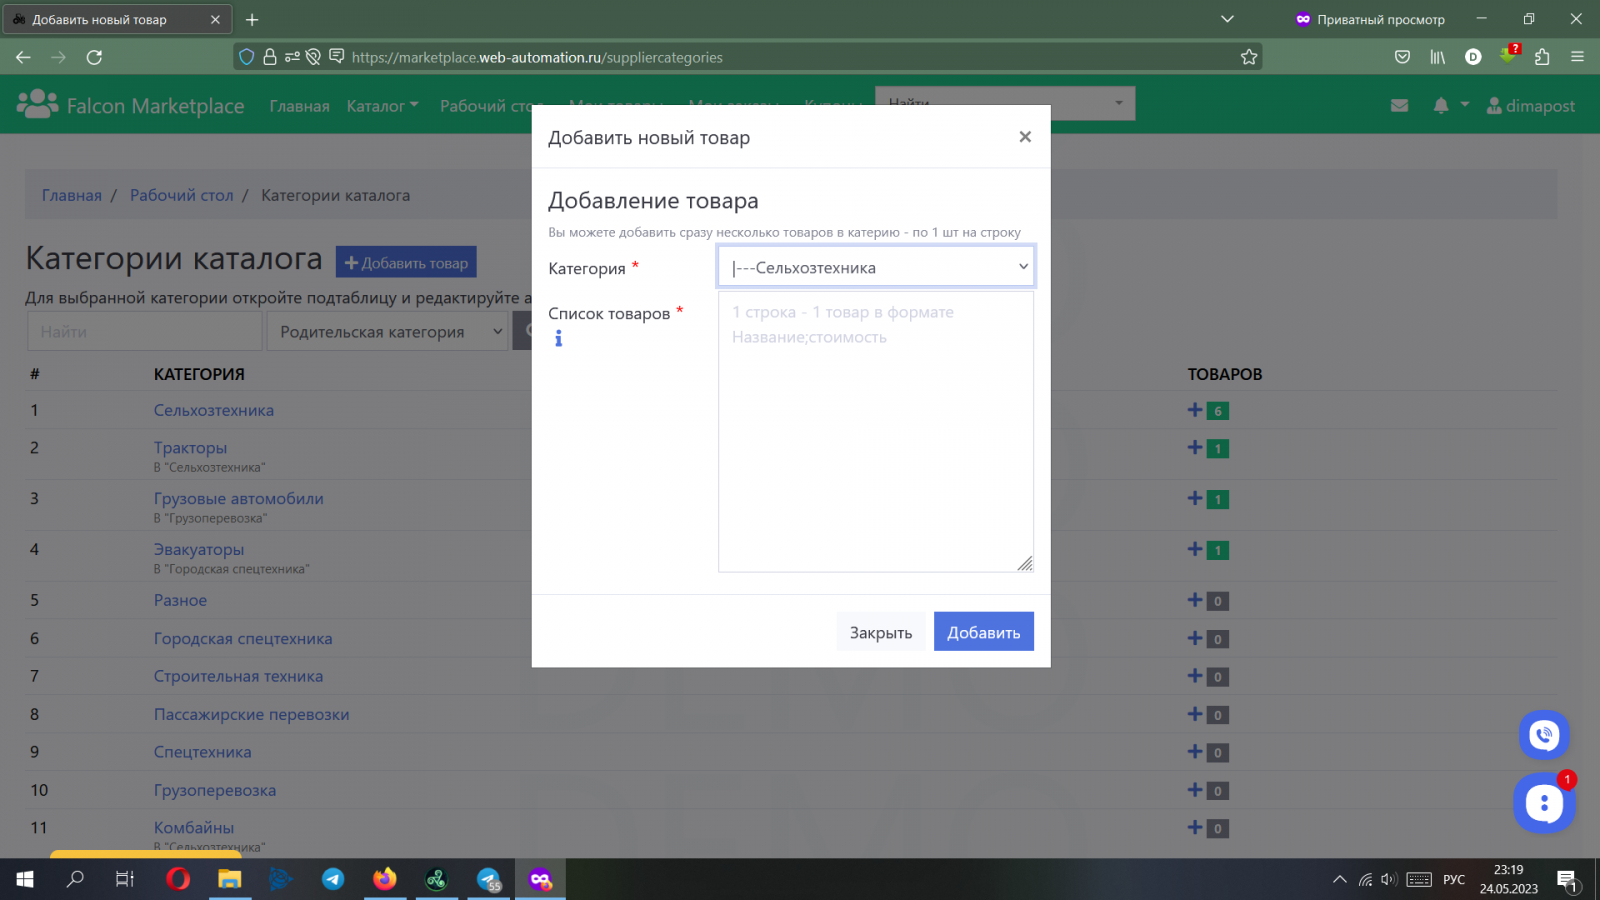1600x900 pixels.
Task: Go to Главная in the navbar
Action: click(x=299, y=106)
